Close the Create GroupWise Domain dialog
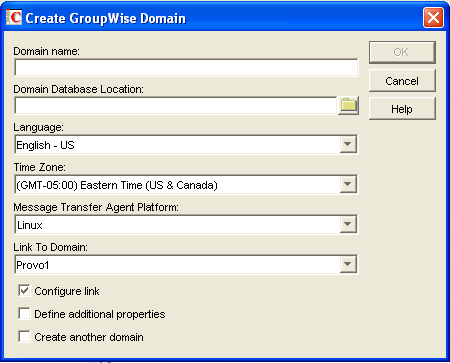This screenshot has height=363, width=450. [x=433, y=17]
